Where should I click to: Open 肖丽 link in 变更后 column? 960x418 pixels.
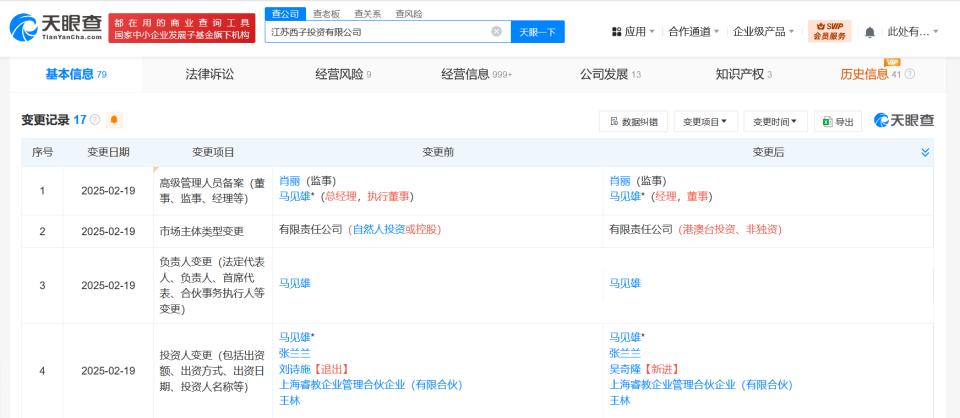tap(620, 181)
